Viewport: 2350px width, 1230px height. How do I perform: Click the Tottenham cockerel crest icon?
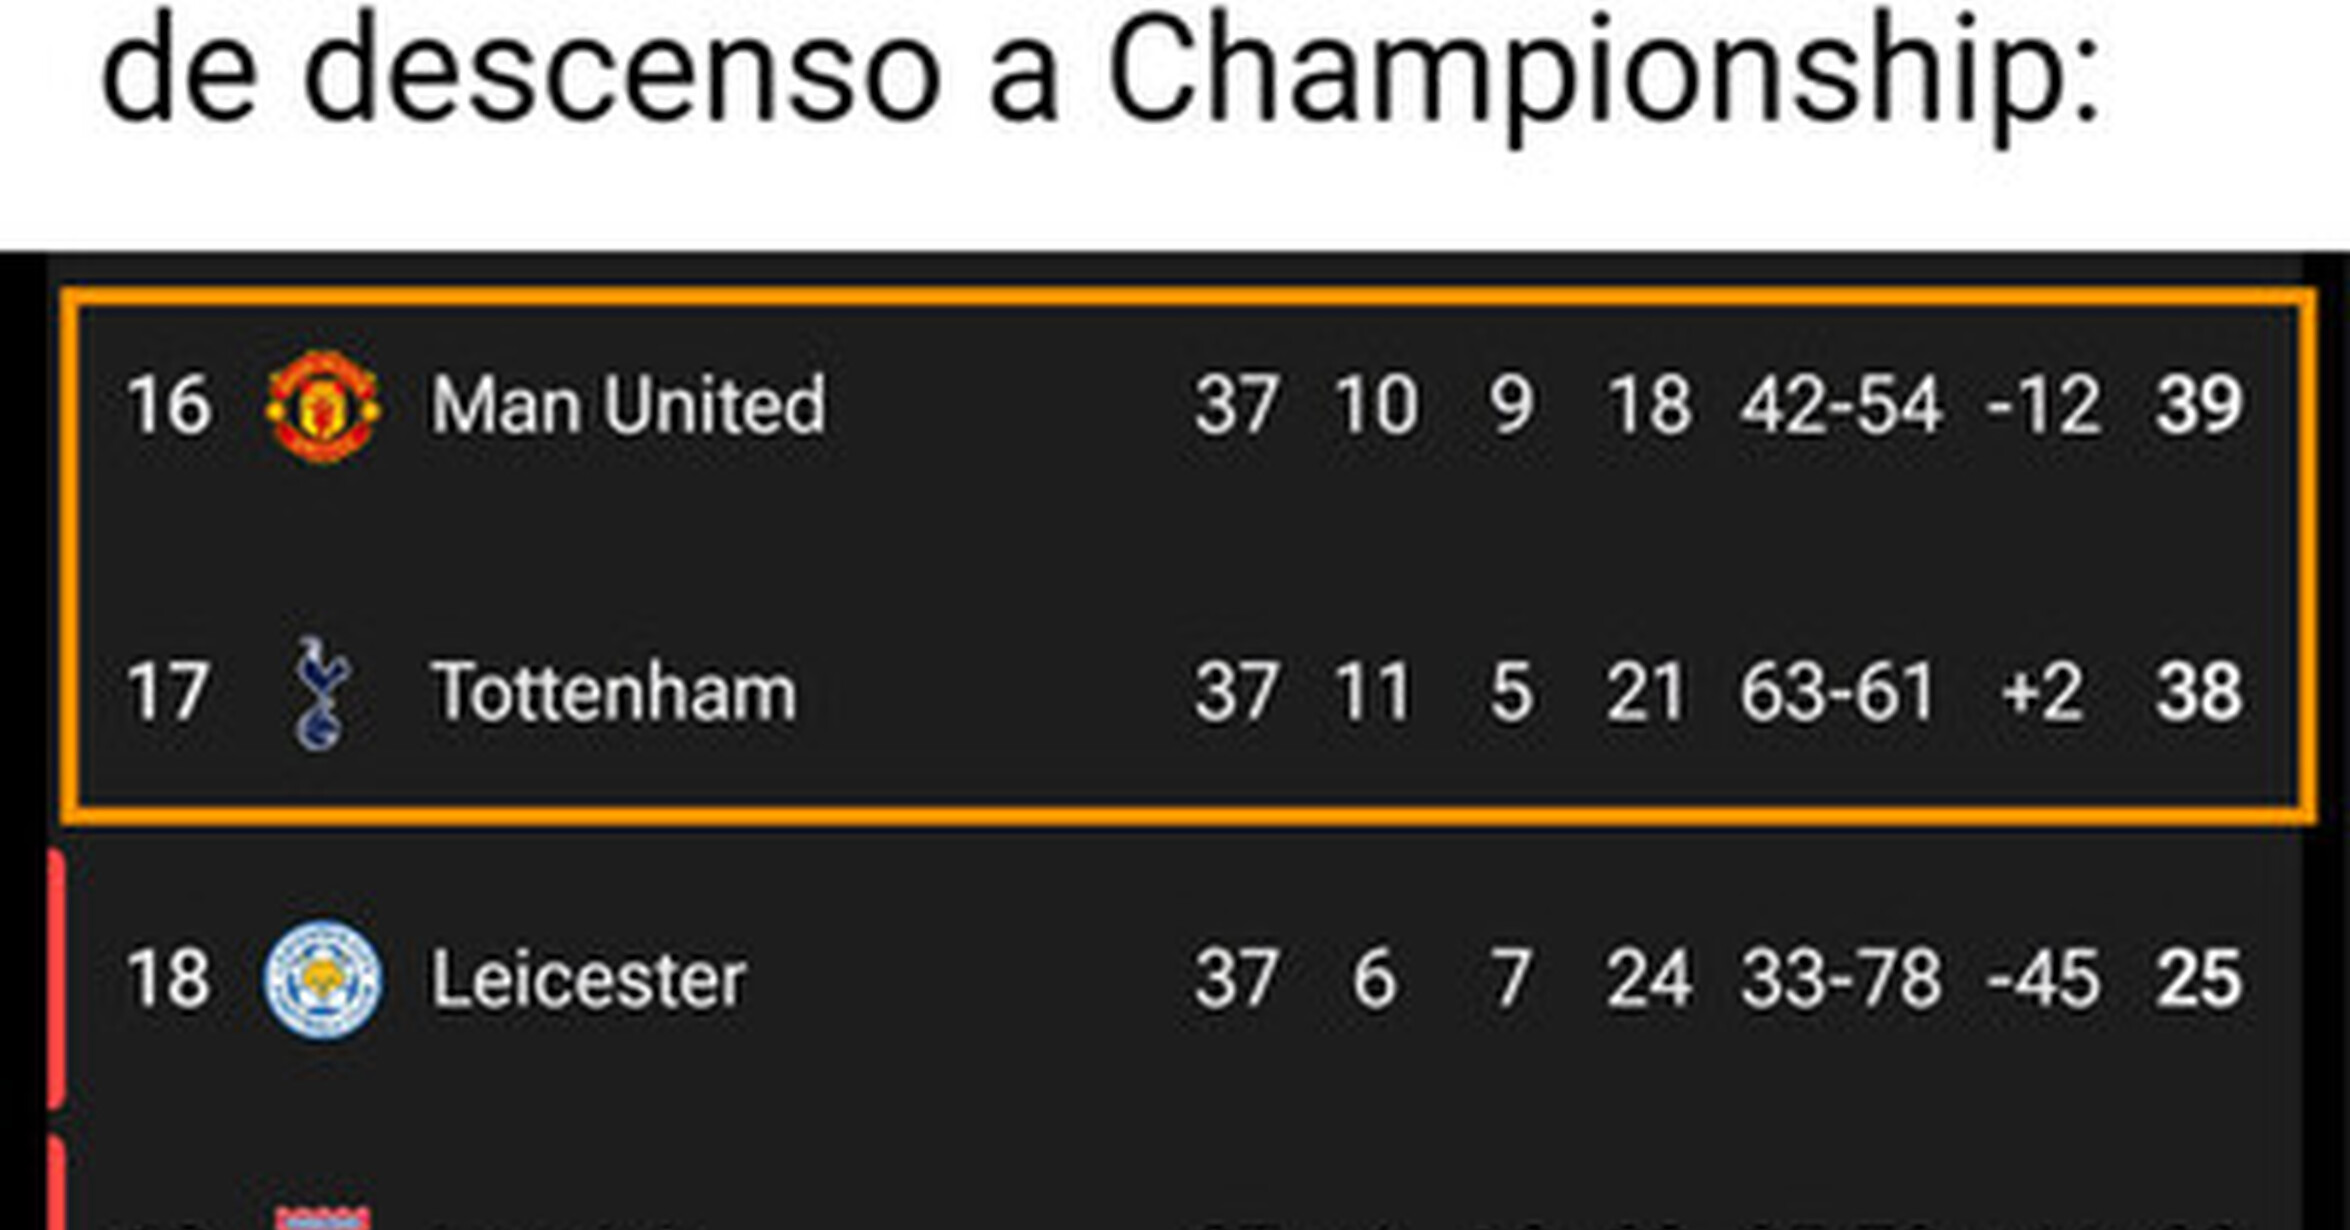pos(320,693)
